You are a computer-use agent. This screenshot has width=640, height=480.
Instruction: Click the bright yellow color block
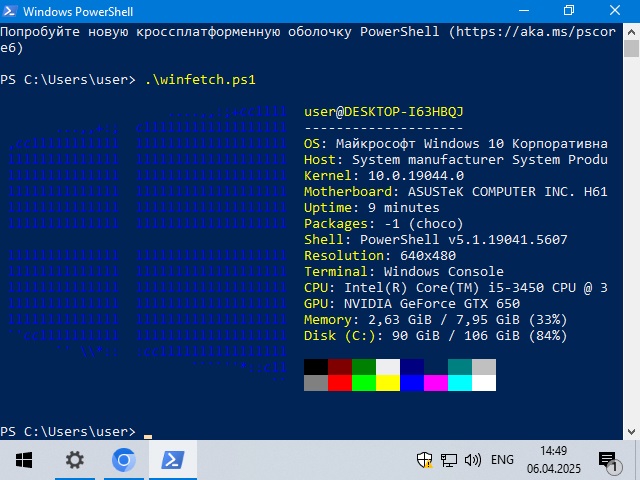388,383
